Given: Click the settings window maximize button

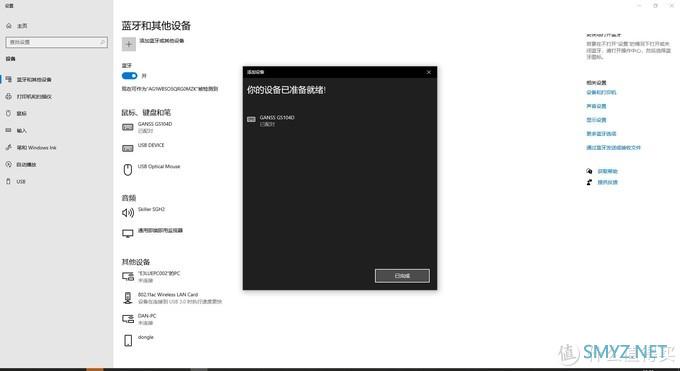Looking at the screenshot, I should (655, 6).
